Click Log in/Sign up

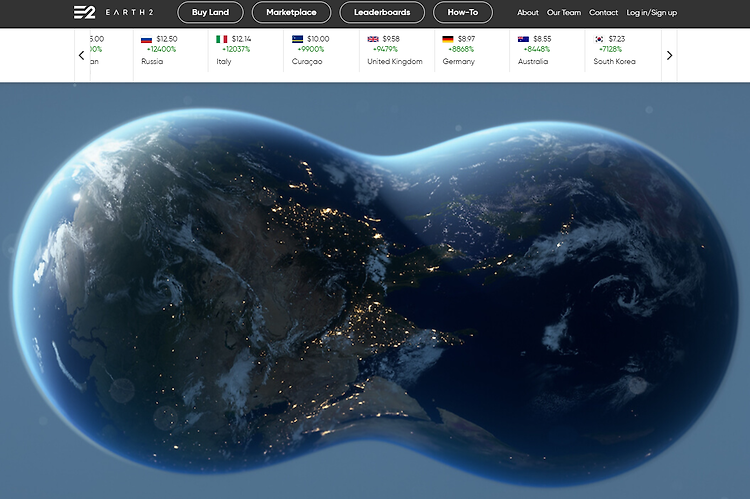tap(651, 12)
